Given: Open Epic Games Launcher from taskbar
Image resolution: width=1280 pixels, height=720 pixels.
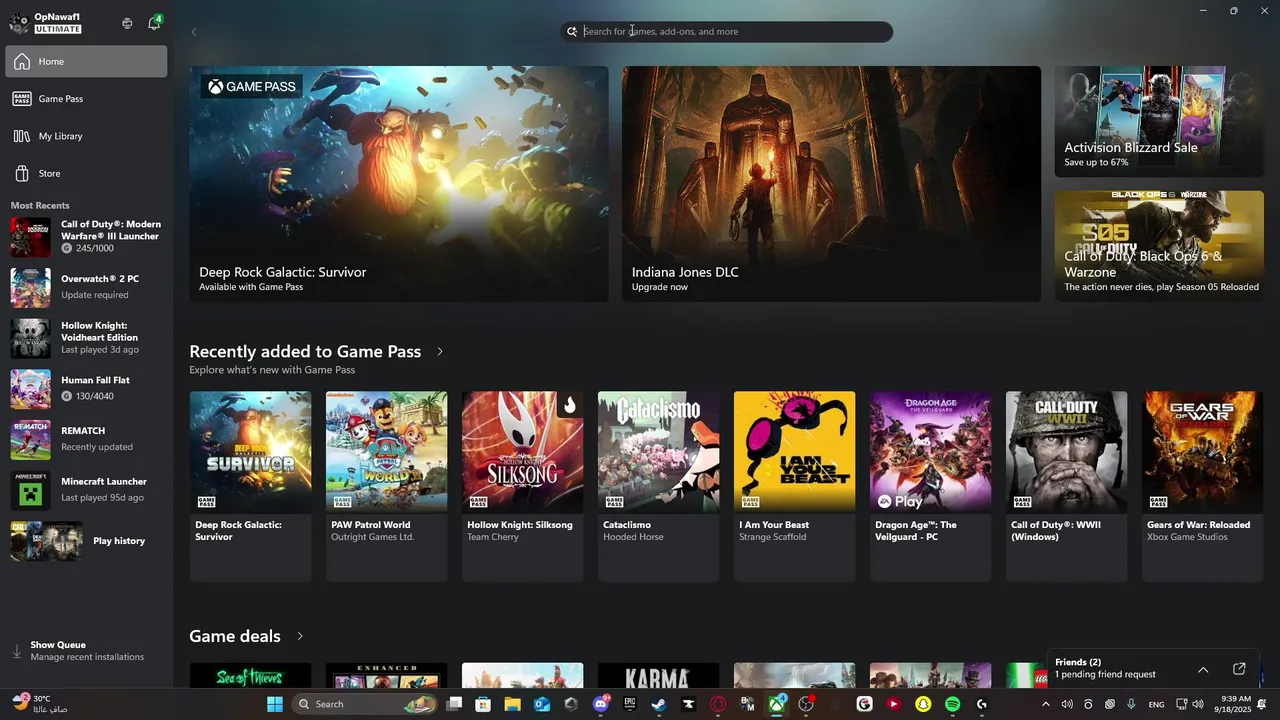Looking at the screenshot, I should (630, 704).
